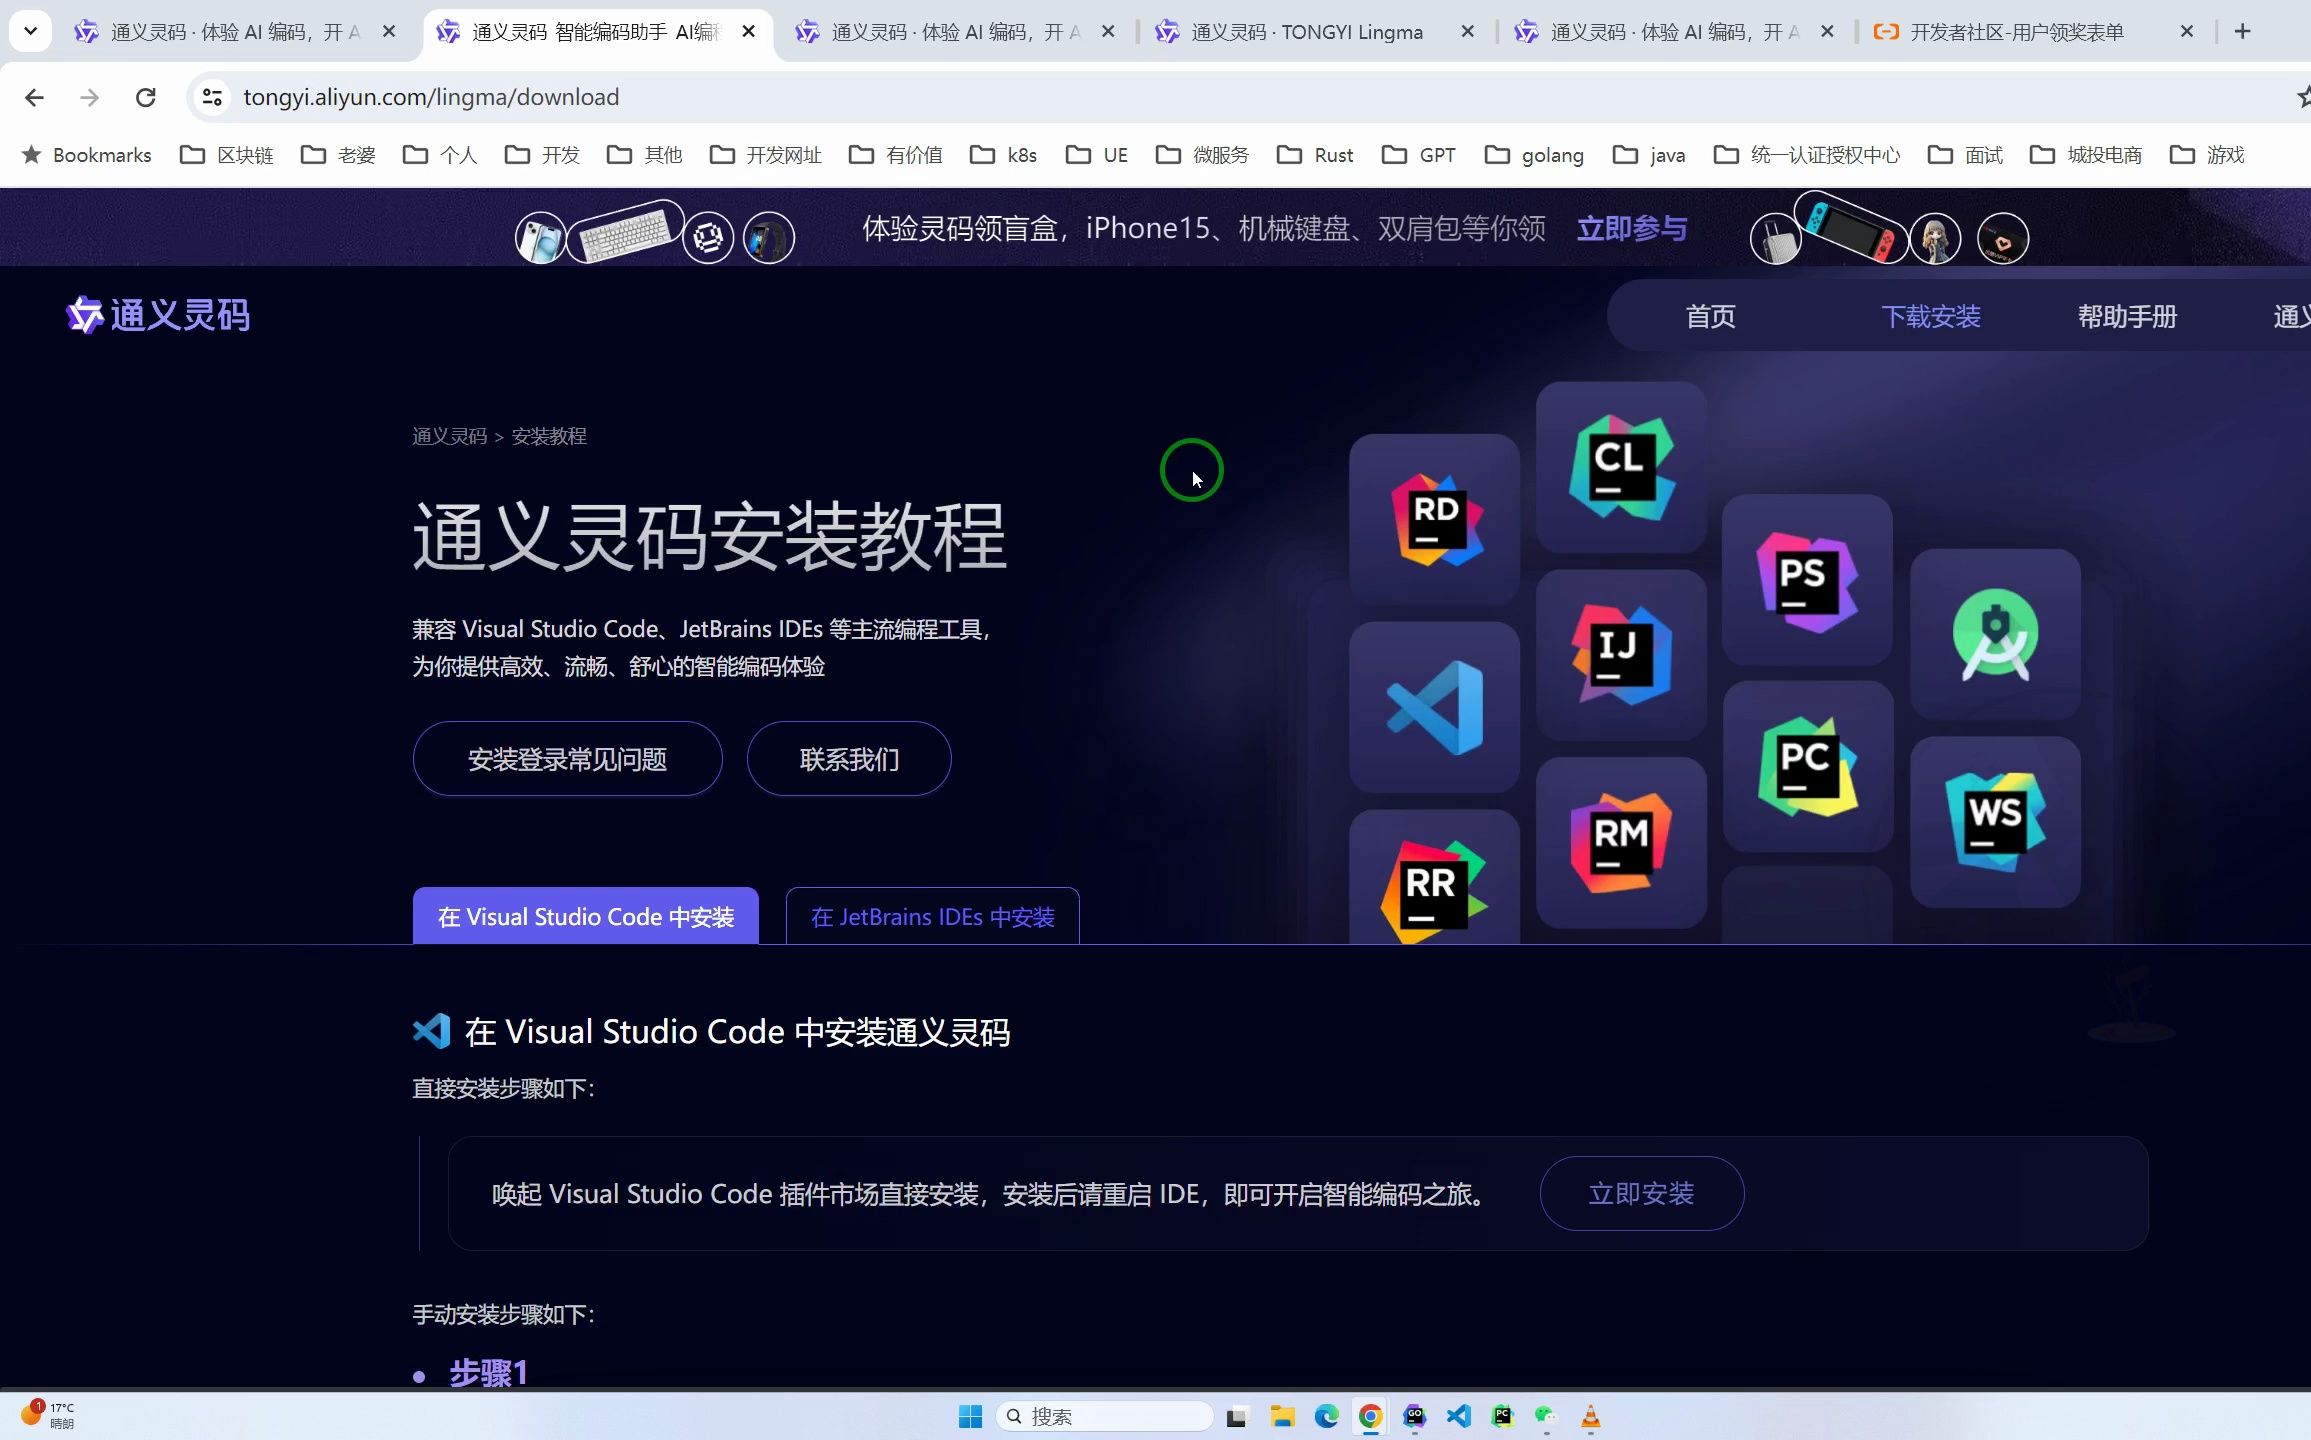
Task: Click the Android Studio icon tile
Action: [1996, 634]
